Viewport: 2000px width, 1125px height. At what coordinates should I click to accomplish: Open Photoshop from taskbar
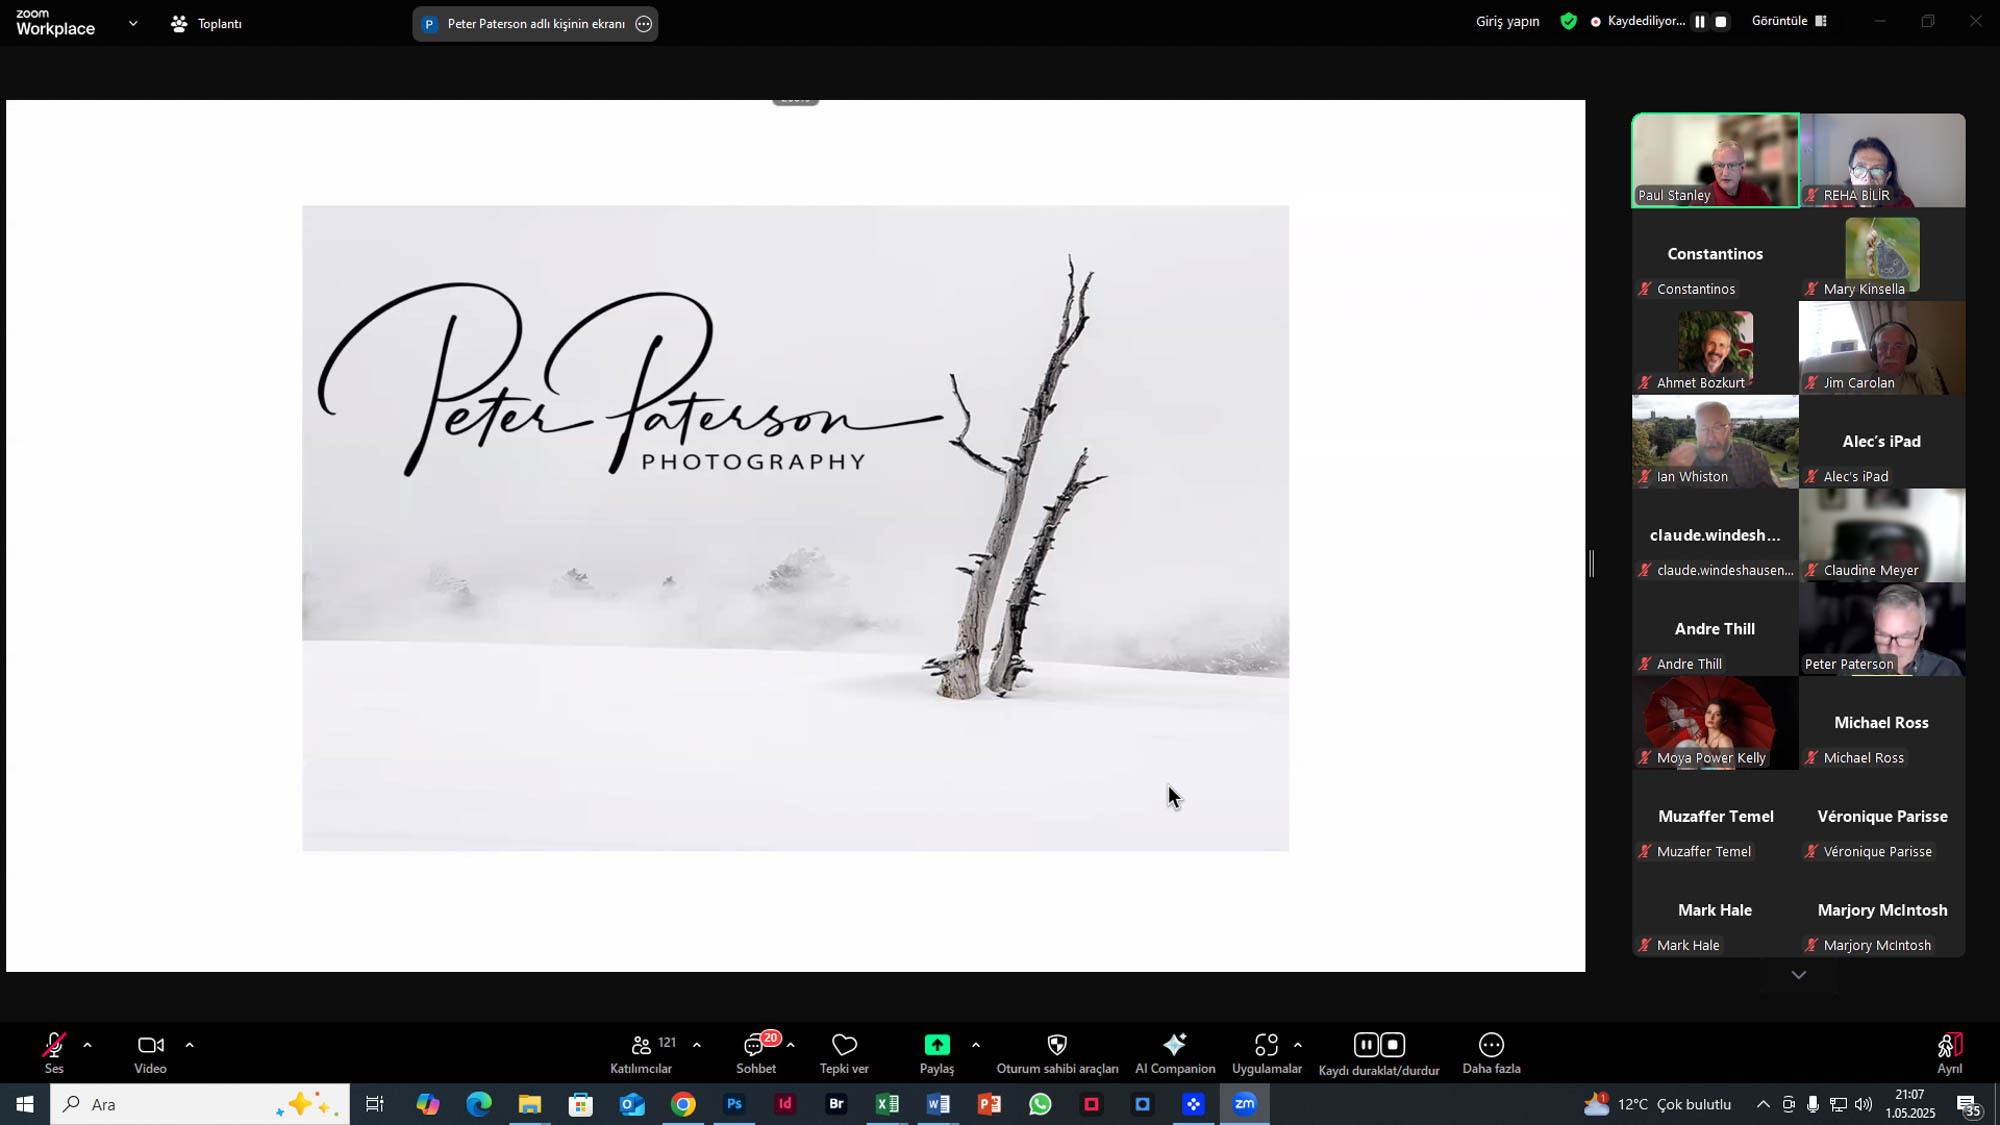point(734,1104)
